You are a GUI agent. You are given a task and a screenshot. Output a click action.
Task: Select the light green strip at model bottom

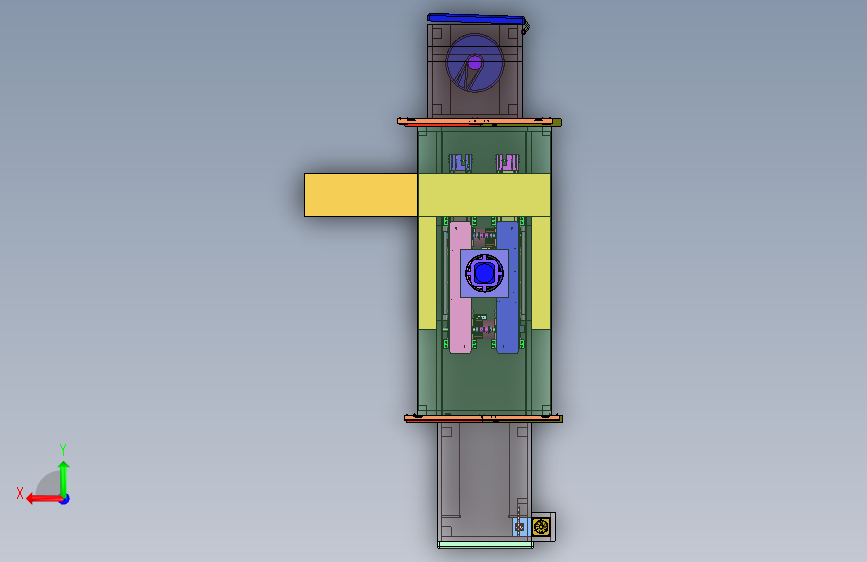pos(485,545)
